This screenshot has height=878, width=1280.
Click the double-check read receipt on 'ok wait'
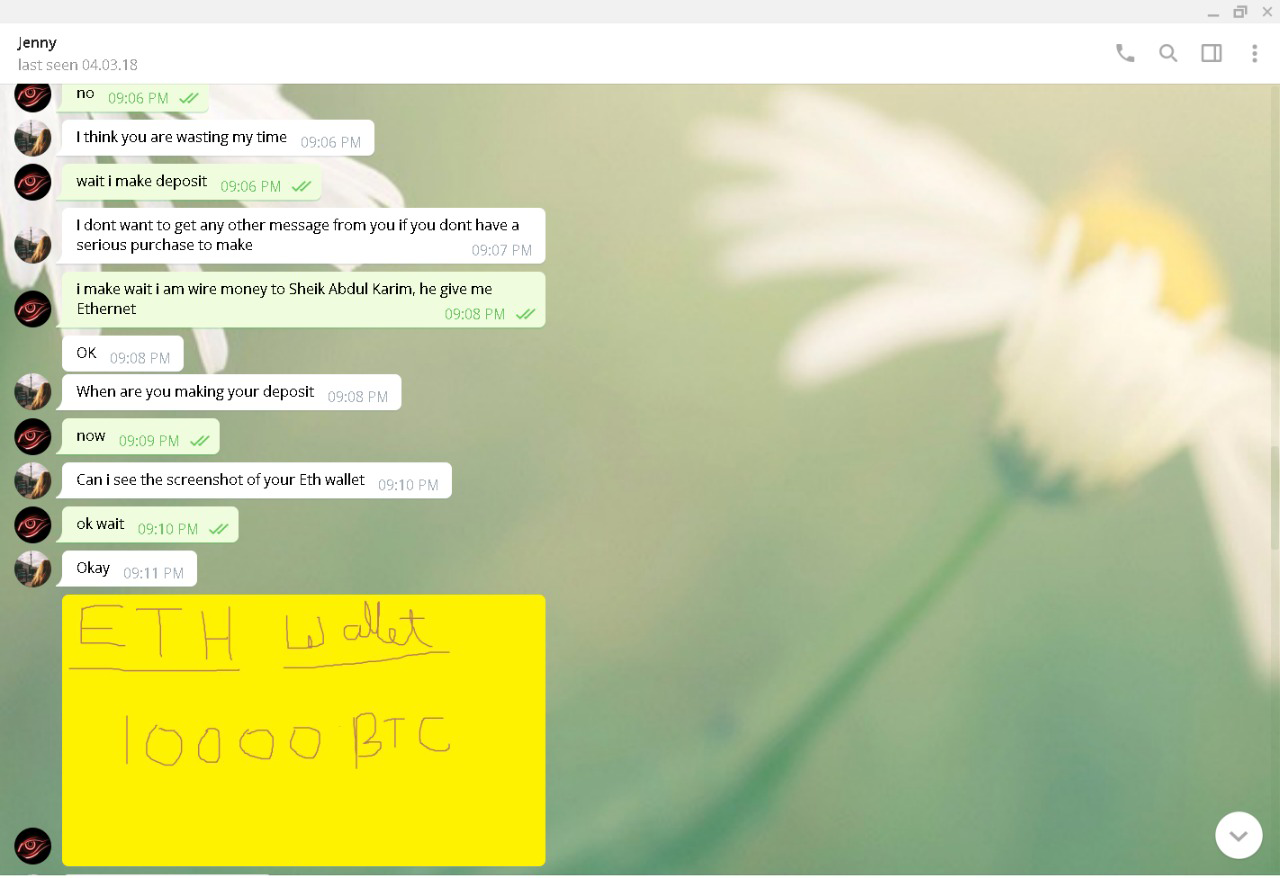[x=218, y=529]
